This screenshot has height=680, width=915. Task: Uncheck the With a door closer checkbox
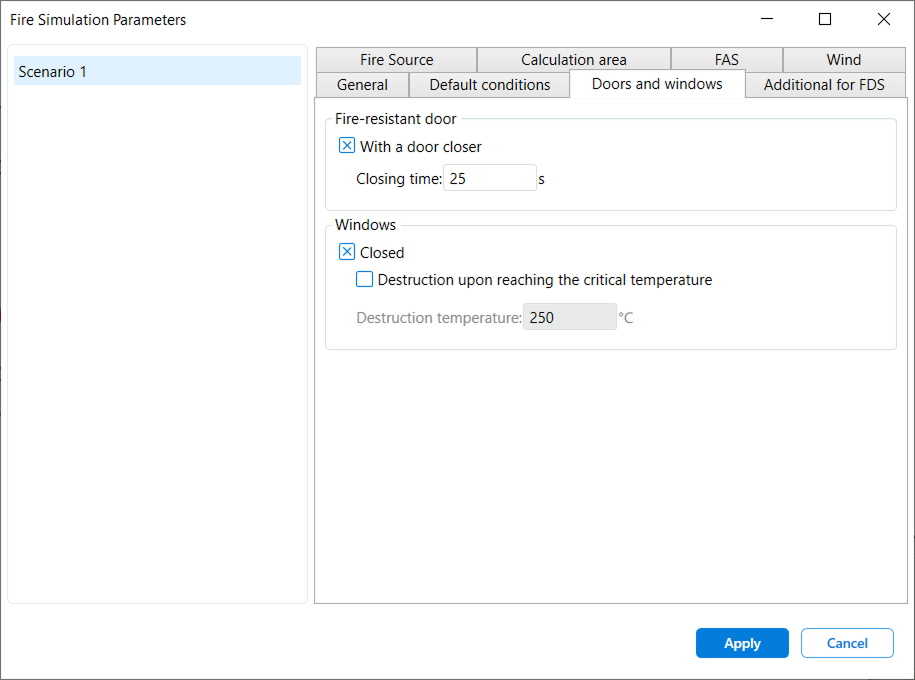coord(348,146)
